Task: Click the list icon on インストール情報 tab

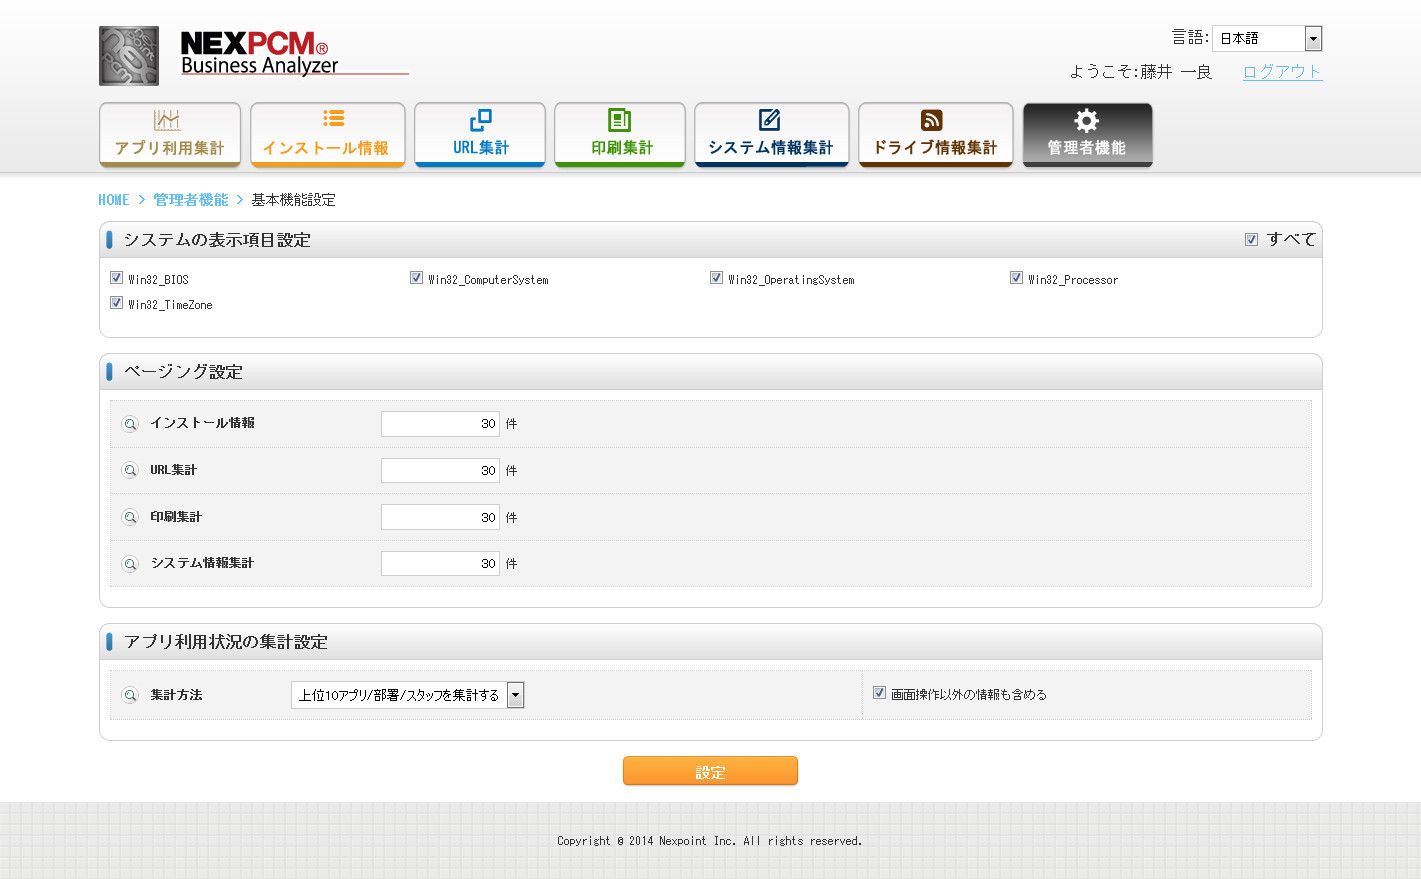Action: (x=334, y=118)
